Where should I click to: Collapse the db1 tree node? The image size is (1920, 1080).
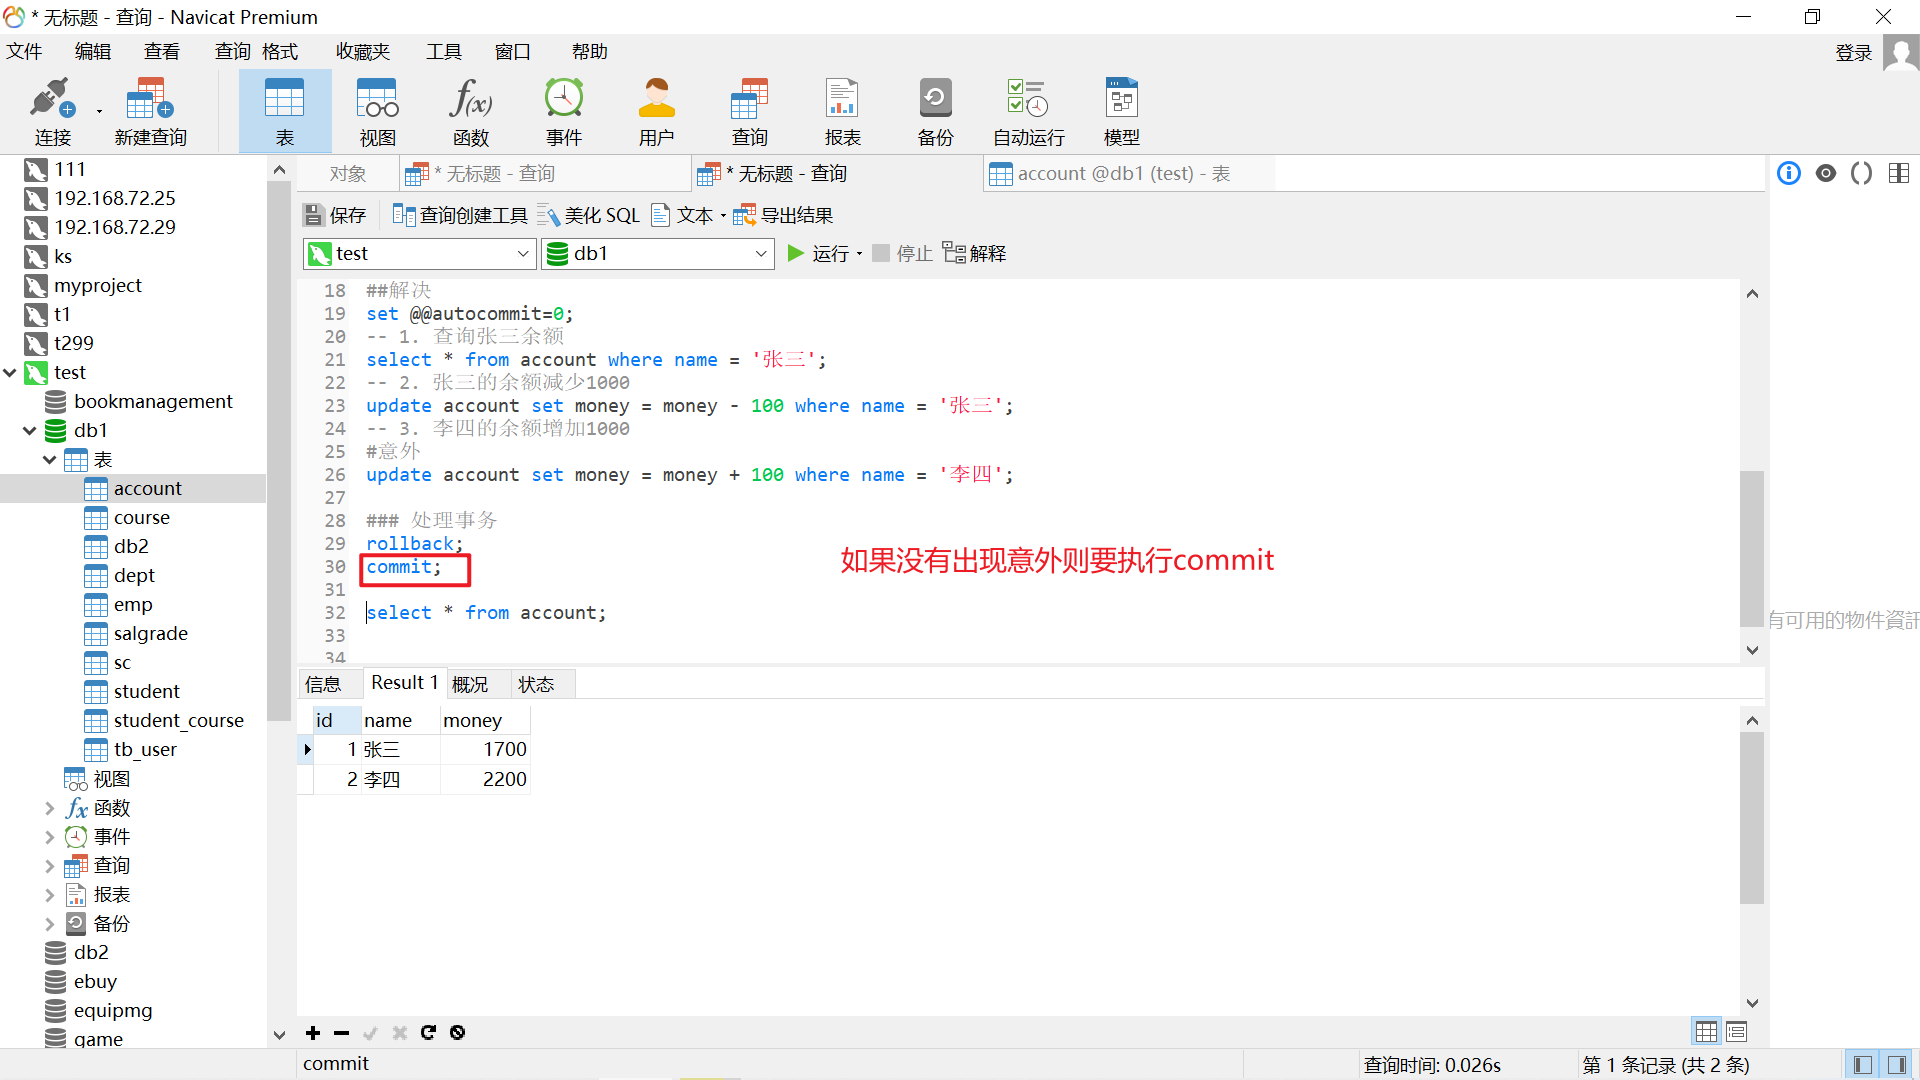point(30,431)
